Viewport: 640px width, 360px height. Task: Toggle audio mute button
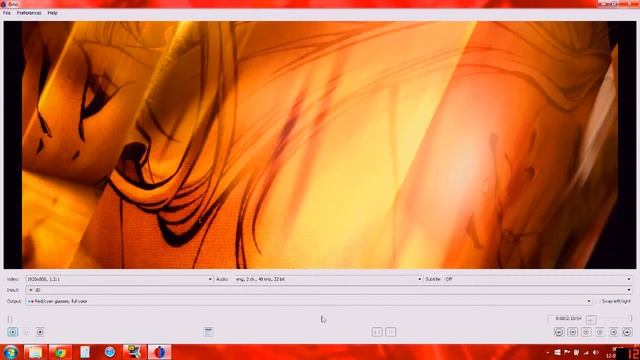point(591,319)
